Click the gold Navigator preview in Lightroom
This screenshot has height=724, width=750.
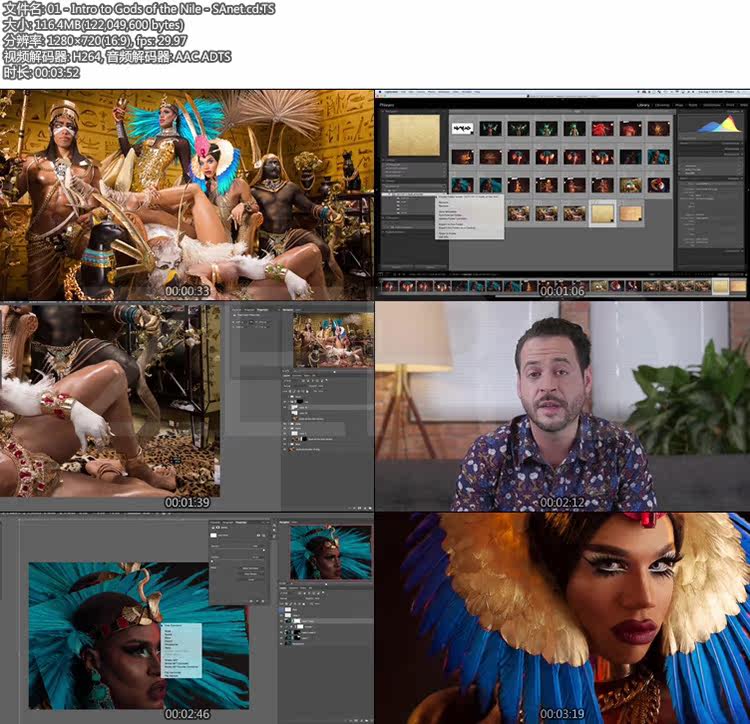[414, 135]
